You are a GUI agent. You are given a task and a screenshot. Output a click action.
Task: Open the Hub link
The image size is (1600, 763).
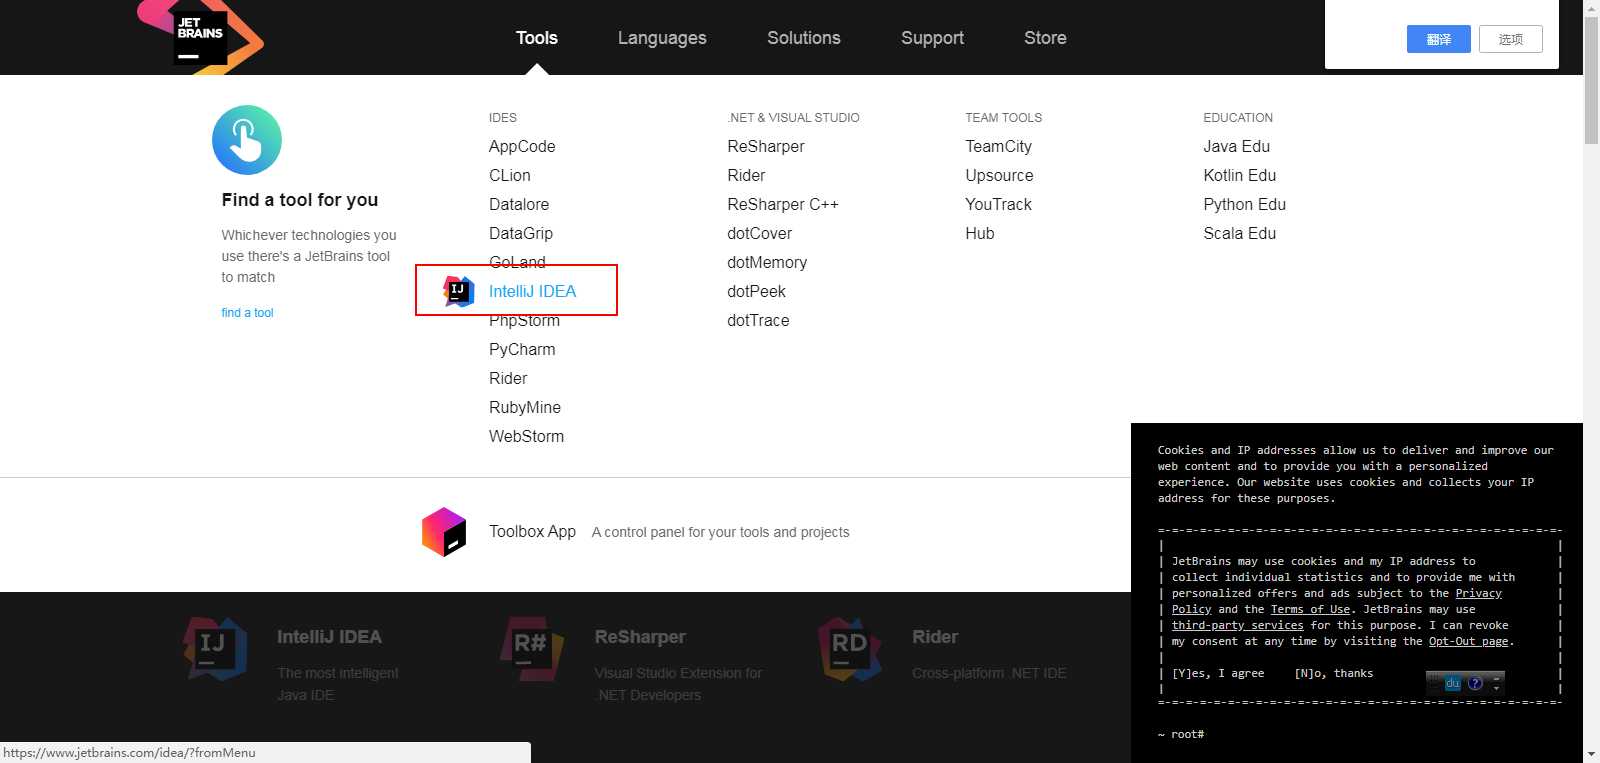click(980, 233)
